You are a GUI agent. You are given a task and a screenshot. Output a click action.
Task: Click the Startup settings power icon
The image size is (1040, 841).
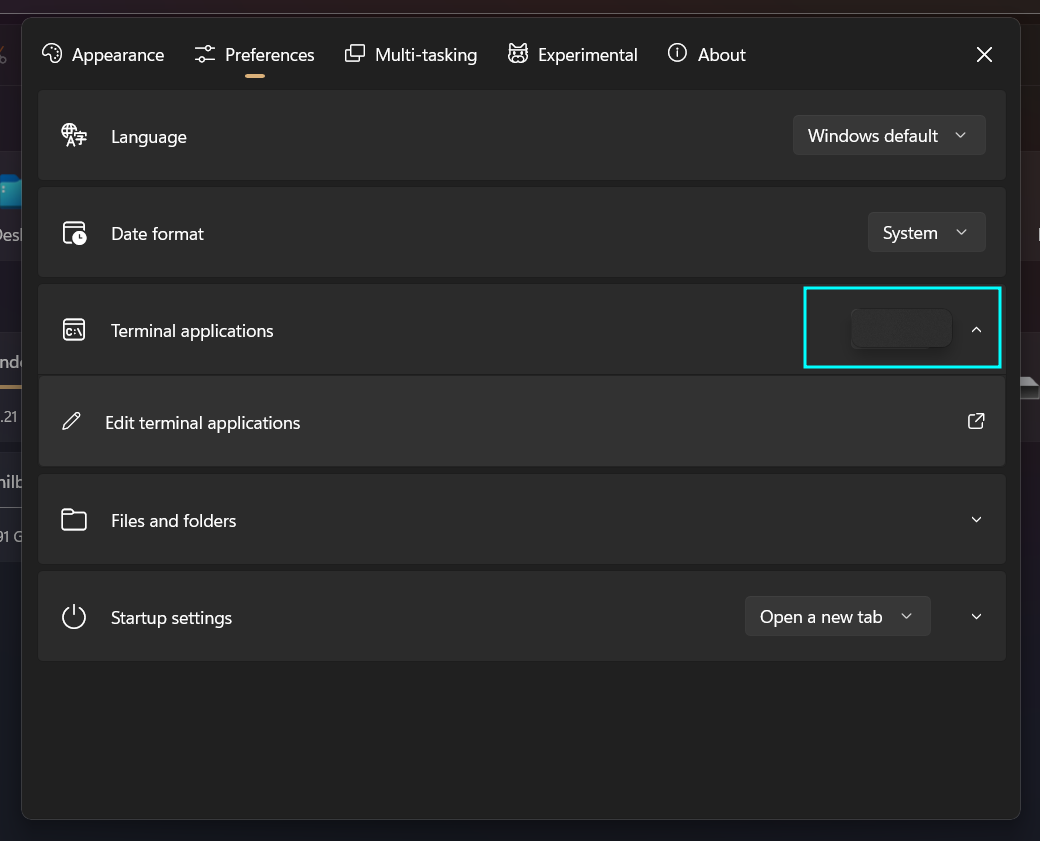pos(73,616)
